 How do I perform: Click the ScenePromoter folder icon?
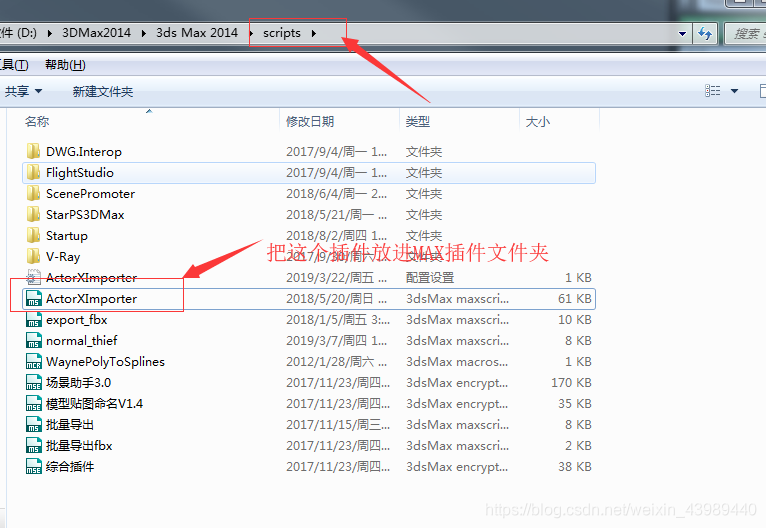(x=33, y=193)
